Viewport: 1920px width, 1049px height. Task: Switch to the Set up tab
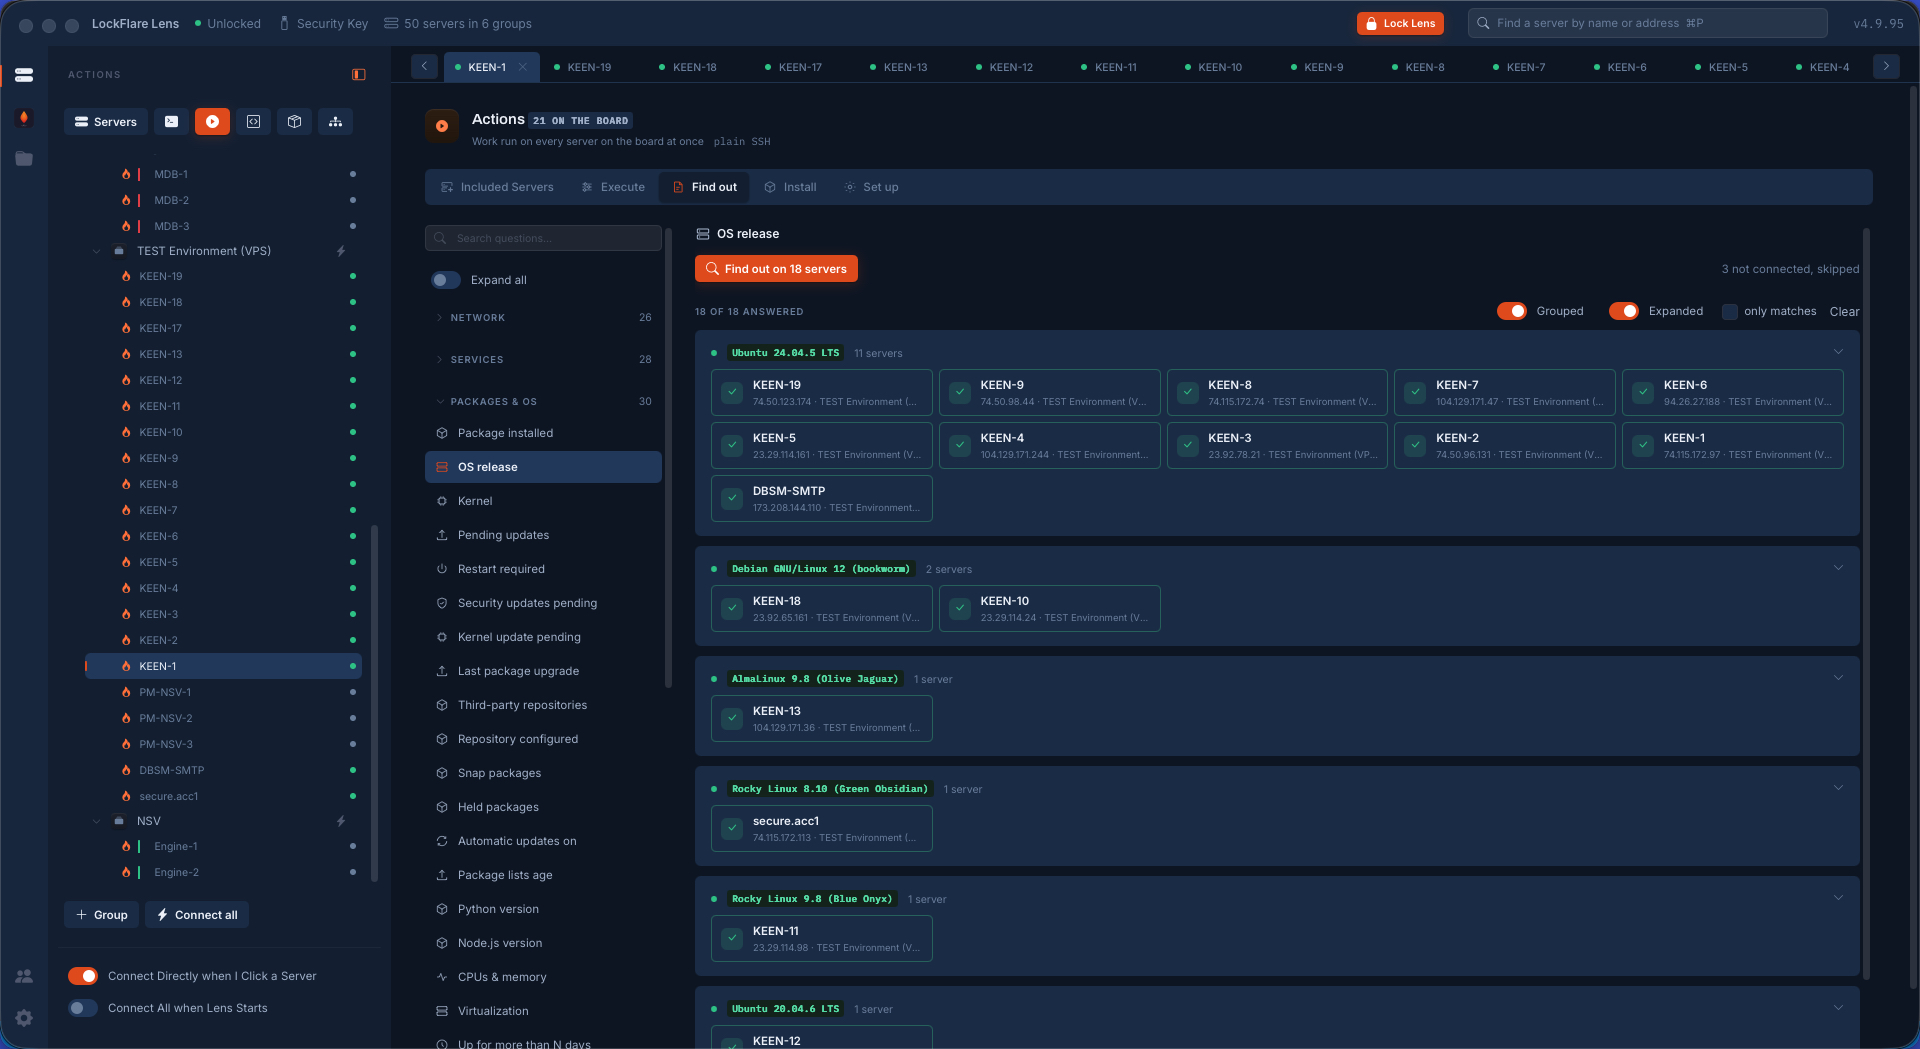pos(871,187)
